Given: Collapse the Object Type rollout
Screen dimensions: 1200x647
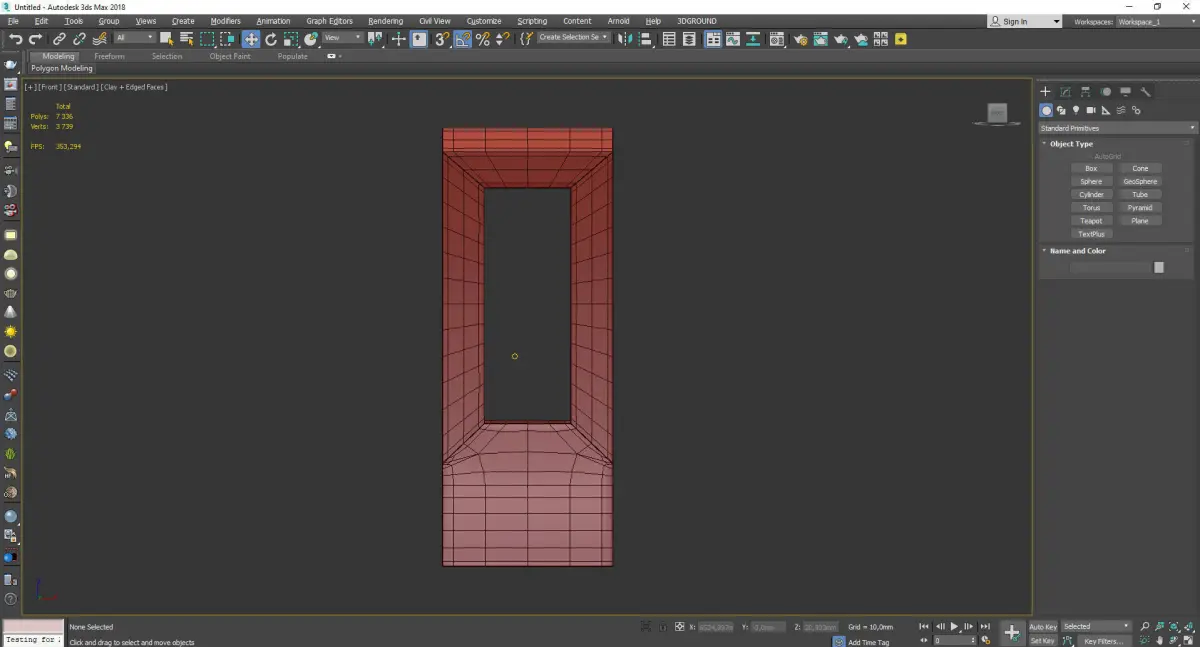Looking at the screenshot, I should click(1071, 144).
